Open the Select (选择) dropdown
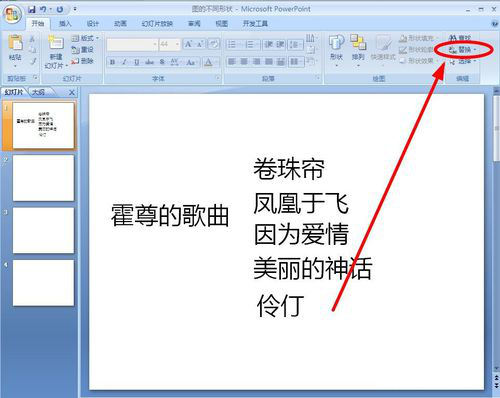The width and height of the screenshot is (500, 398). [462, 61]
